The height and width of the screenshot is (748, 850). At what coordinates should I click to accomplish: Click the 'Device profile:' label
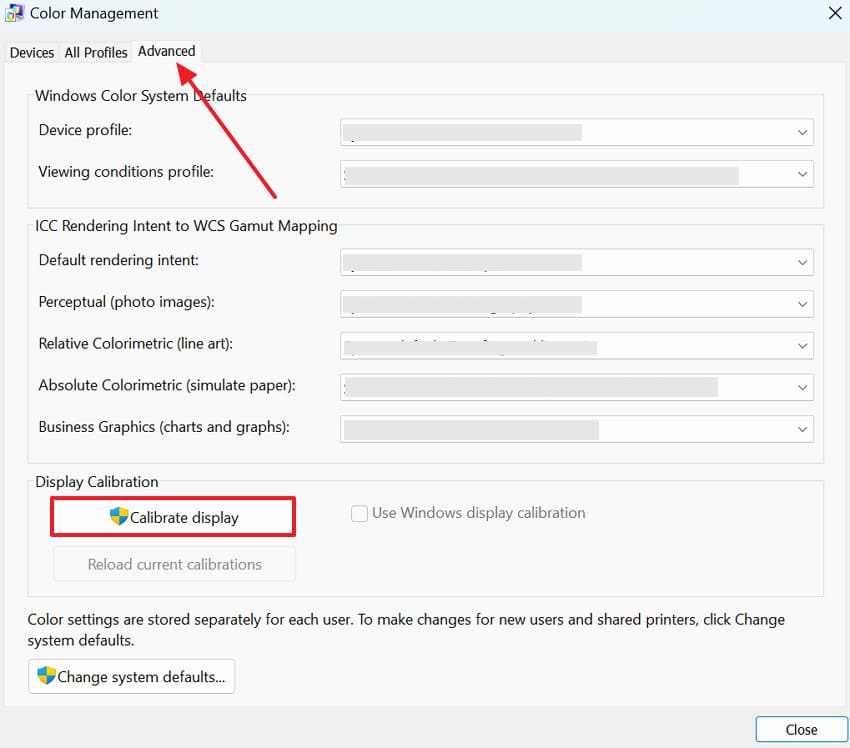pos(85,130)
